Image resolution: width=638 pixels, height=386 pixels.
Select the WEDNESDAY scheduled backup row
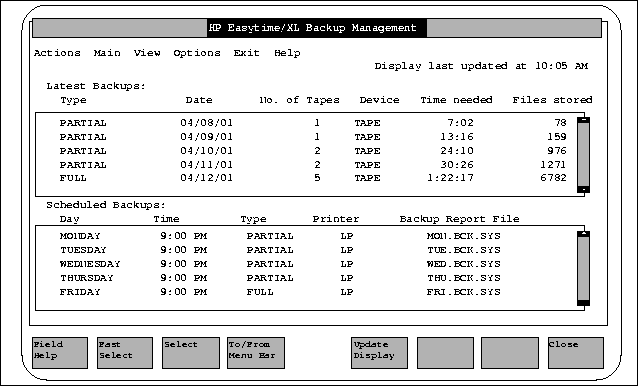coord(280,264)
